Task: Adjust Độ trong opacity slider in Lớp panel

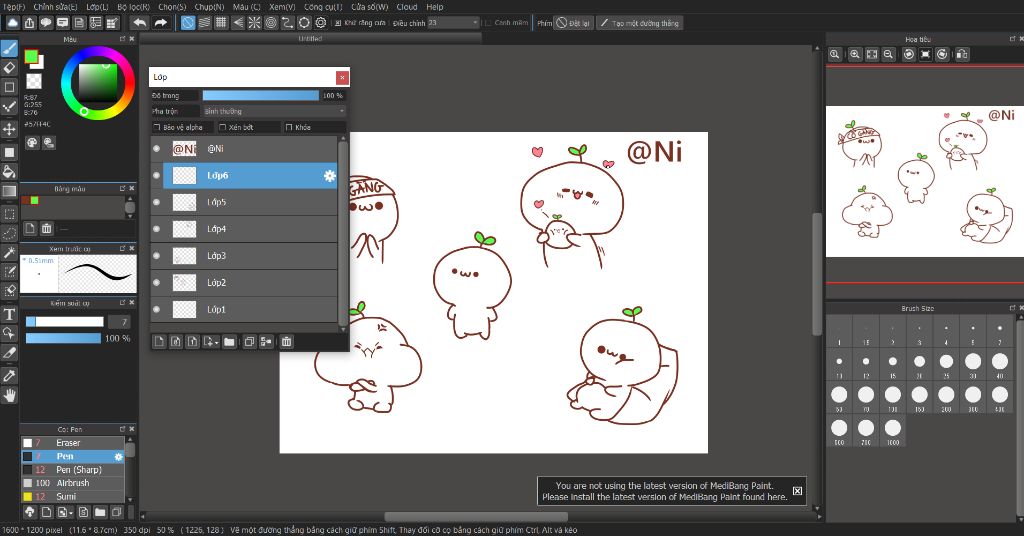Action: point(261,95)
